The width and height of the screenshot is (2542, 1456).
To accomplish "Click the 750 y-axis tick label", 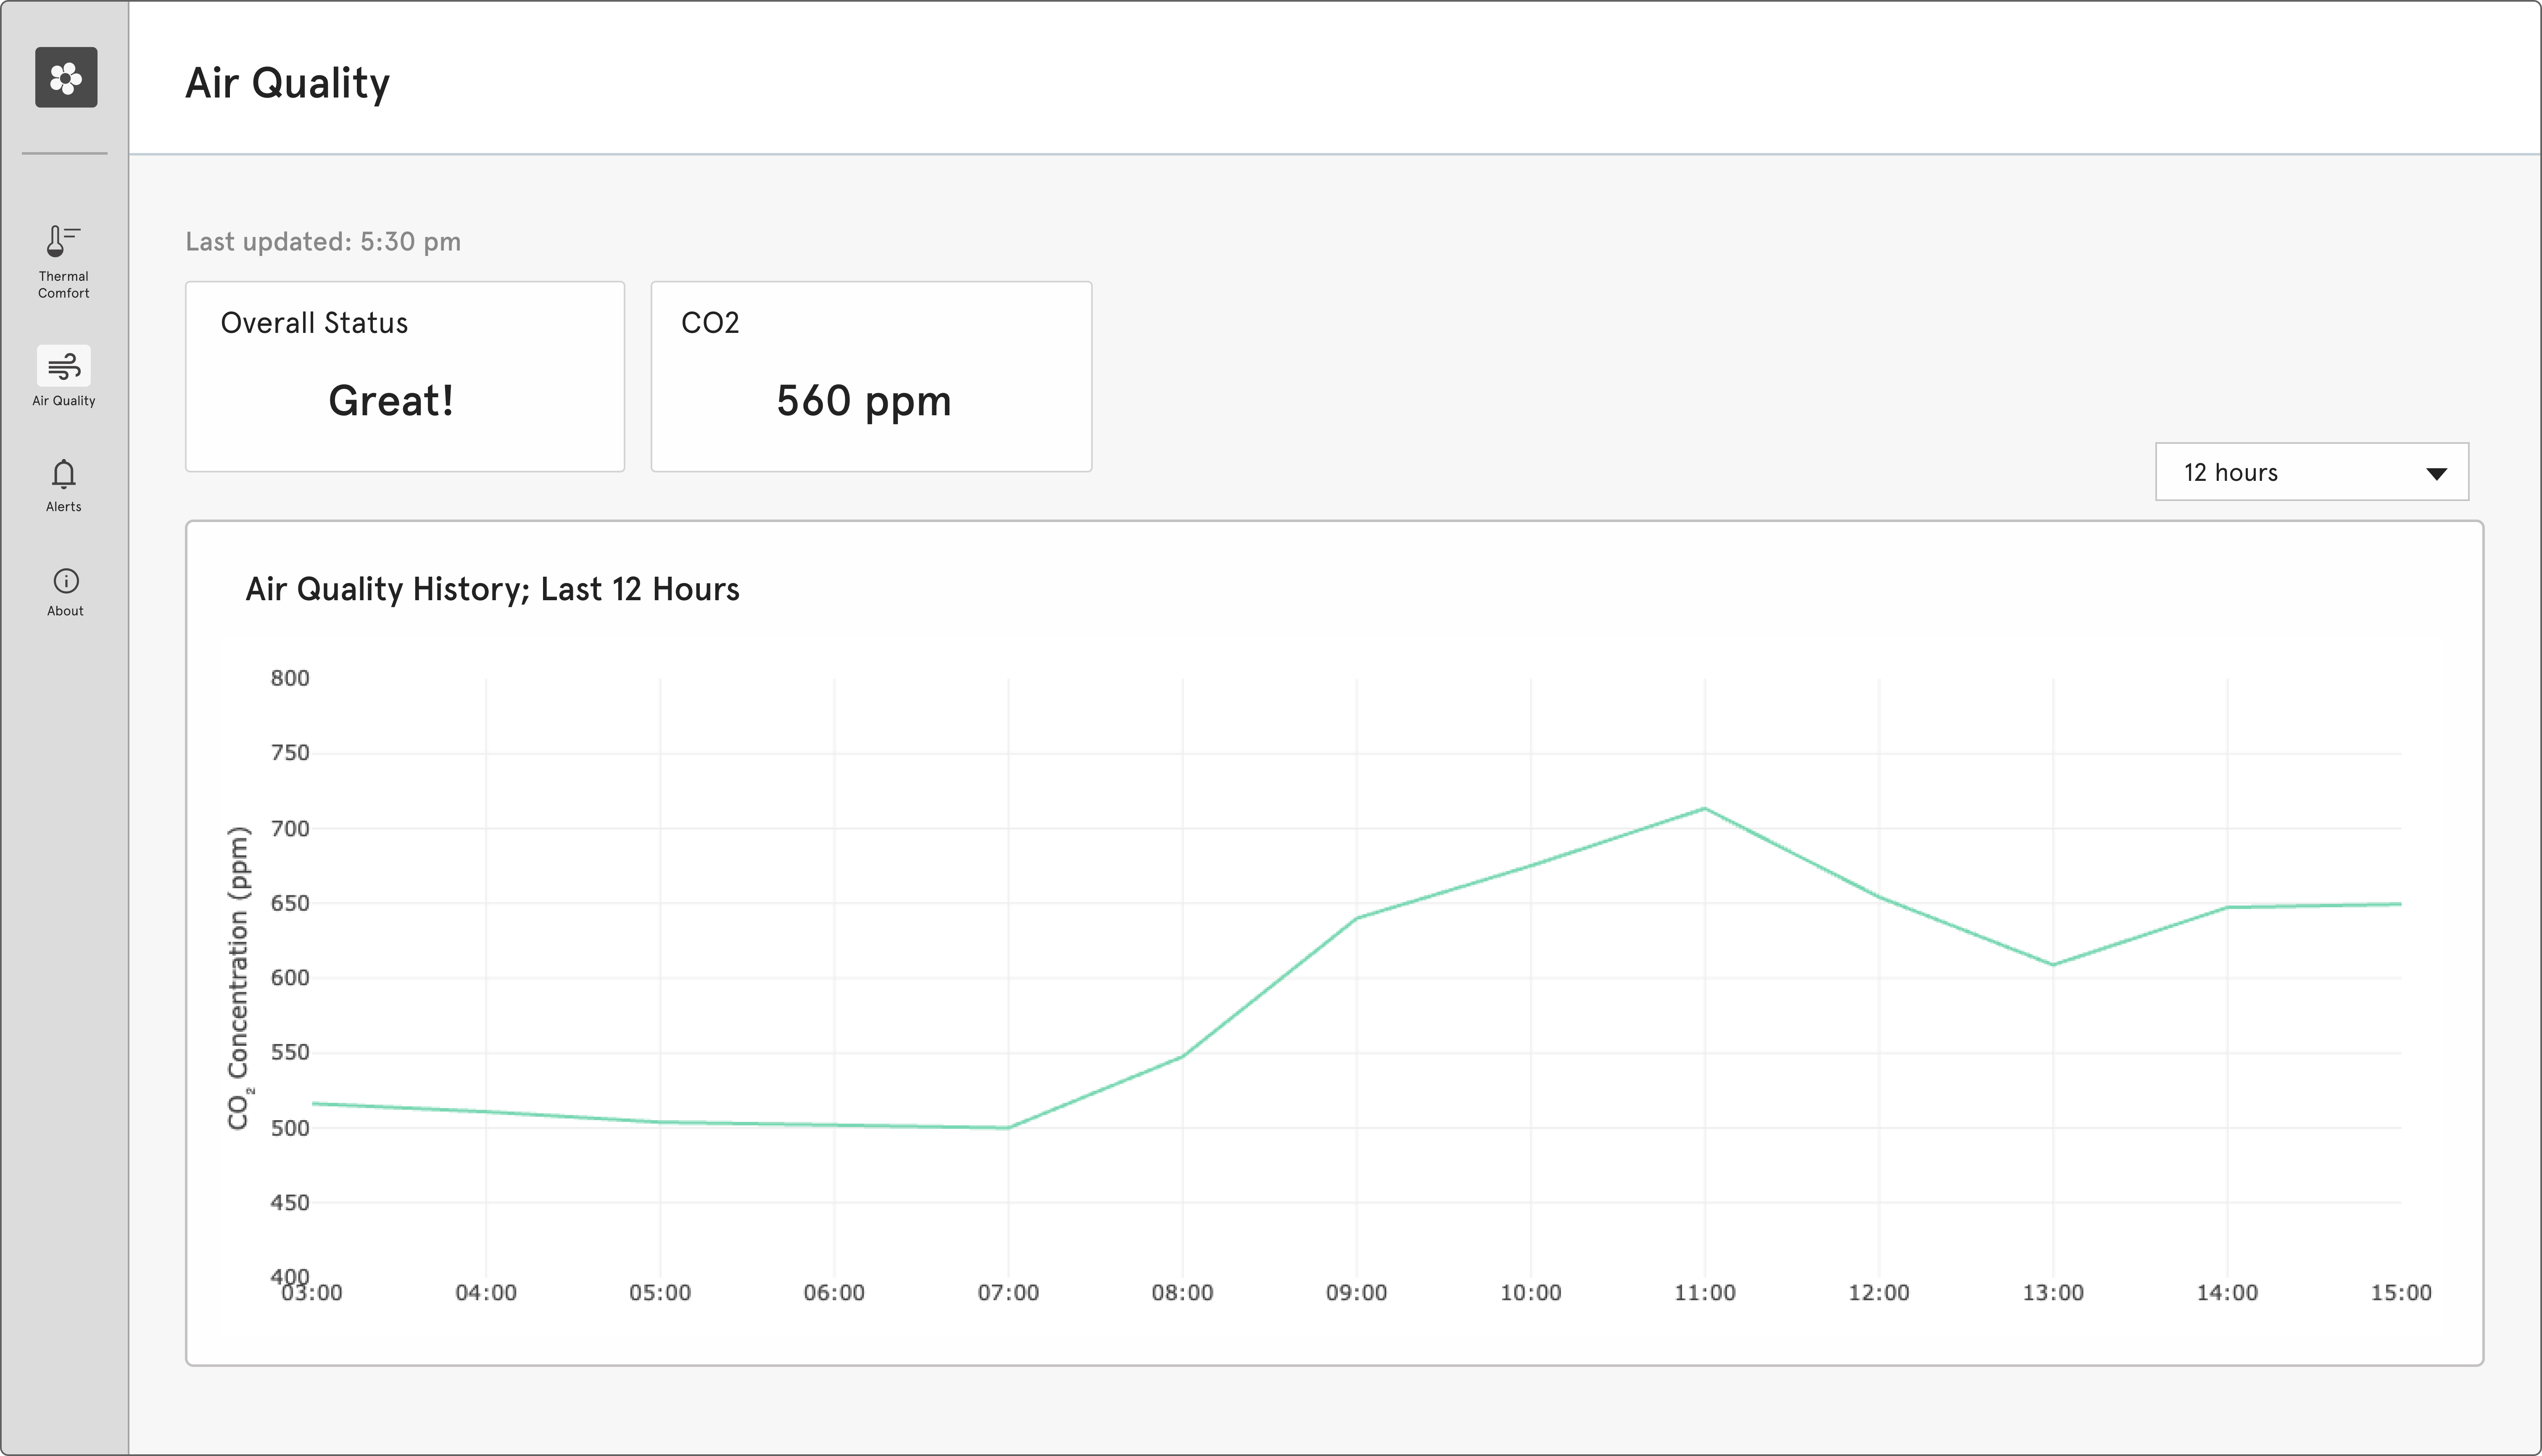I will click(x=290, y=753).
